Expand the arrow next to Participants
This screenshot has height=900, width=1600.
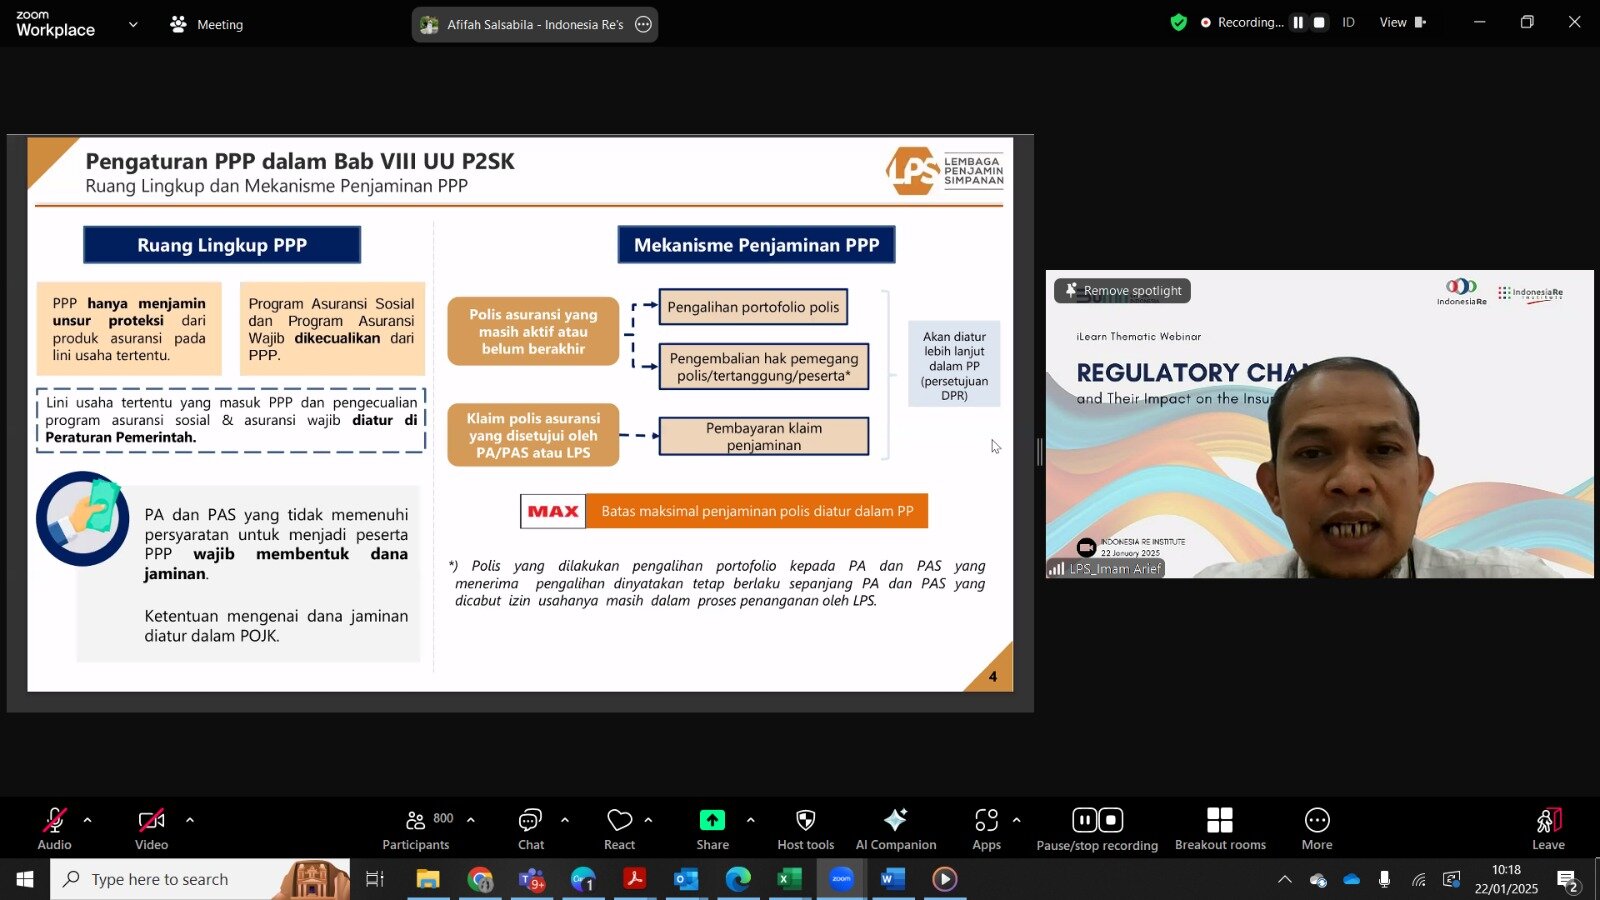[x=470, y=820]
